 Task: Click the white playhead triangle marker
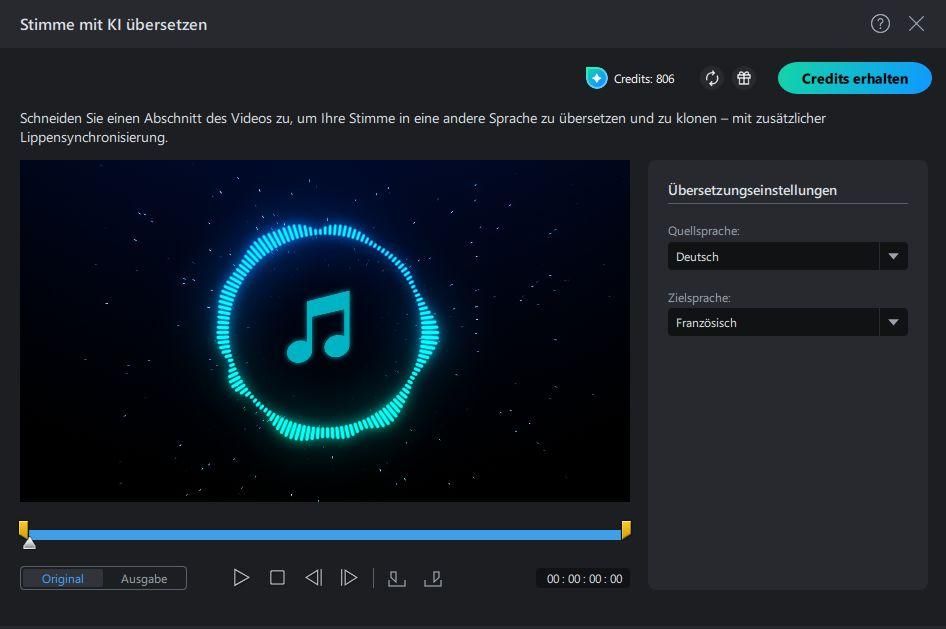click(29, 544)
